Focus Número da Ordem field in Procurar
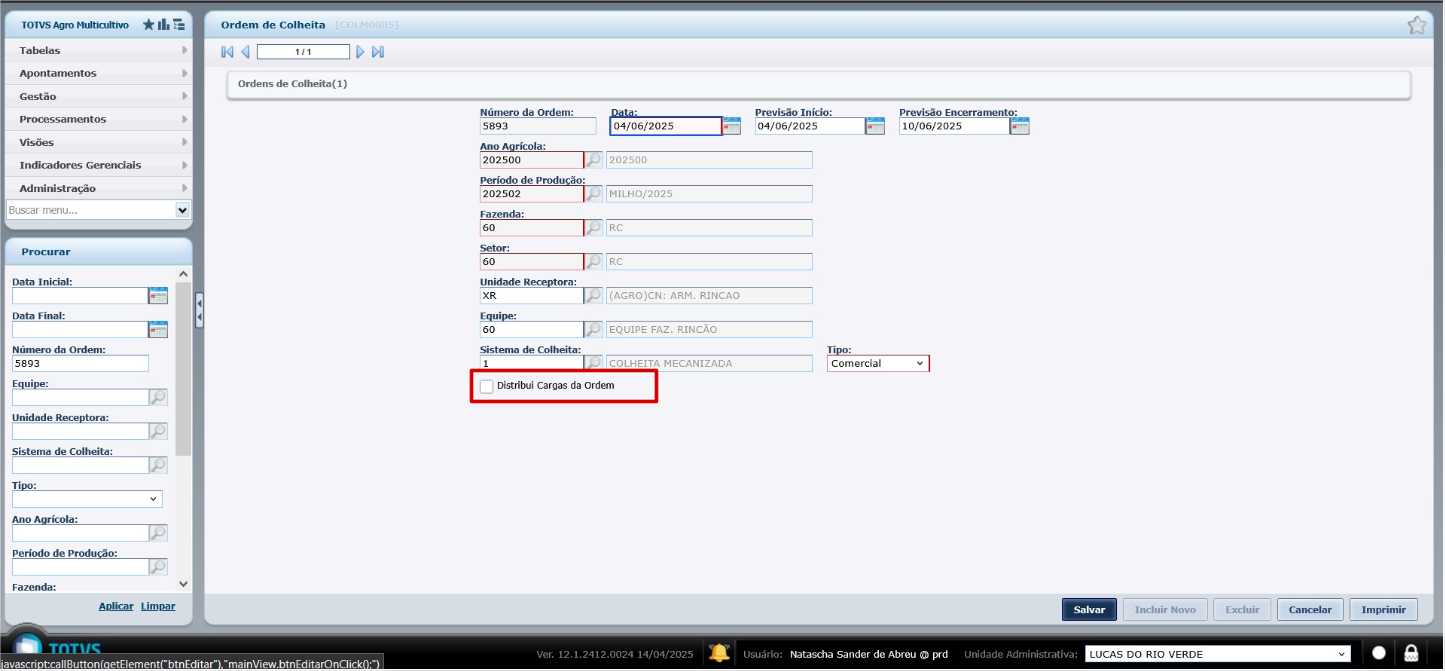Image resolution: width=1445 pixels, height=671 pixels. pos(80,364)
